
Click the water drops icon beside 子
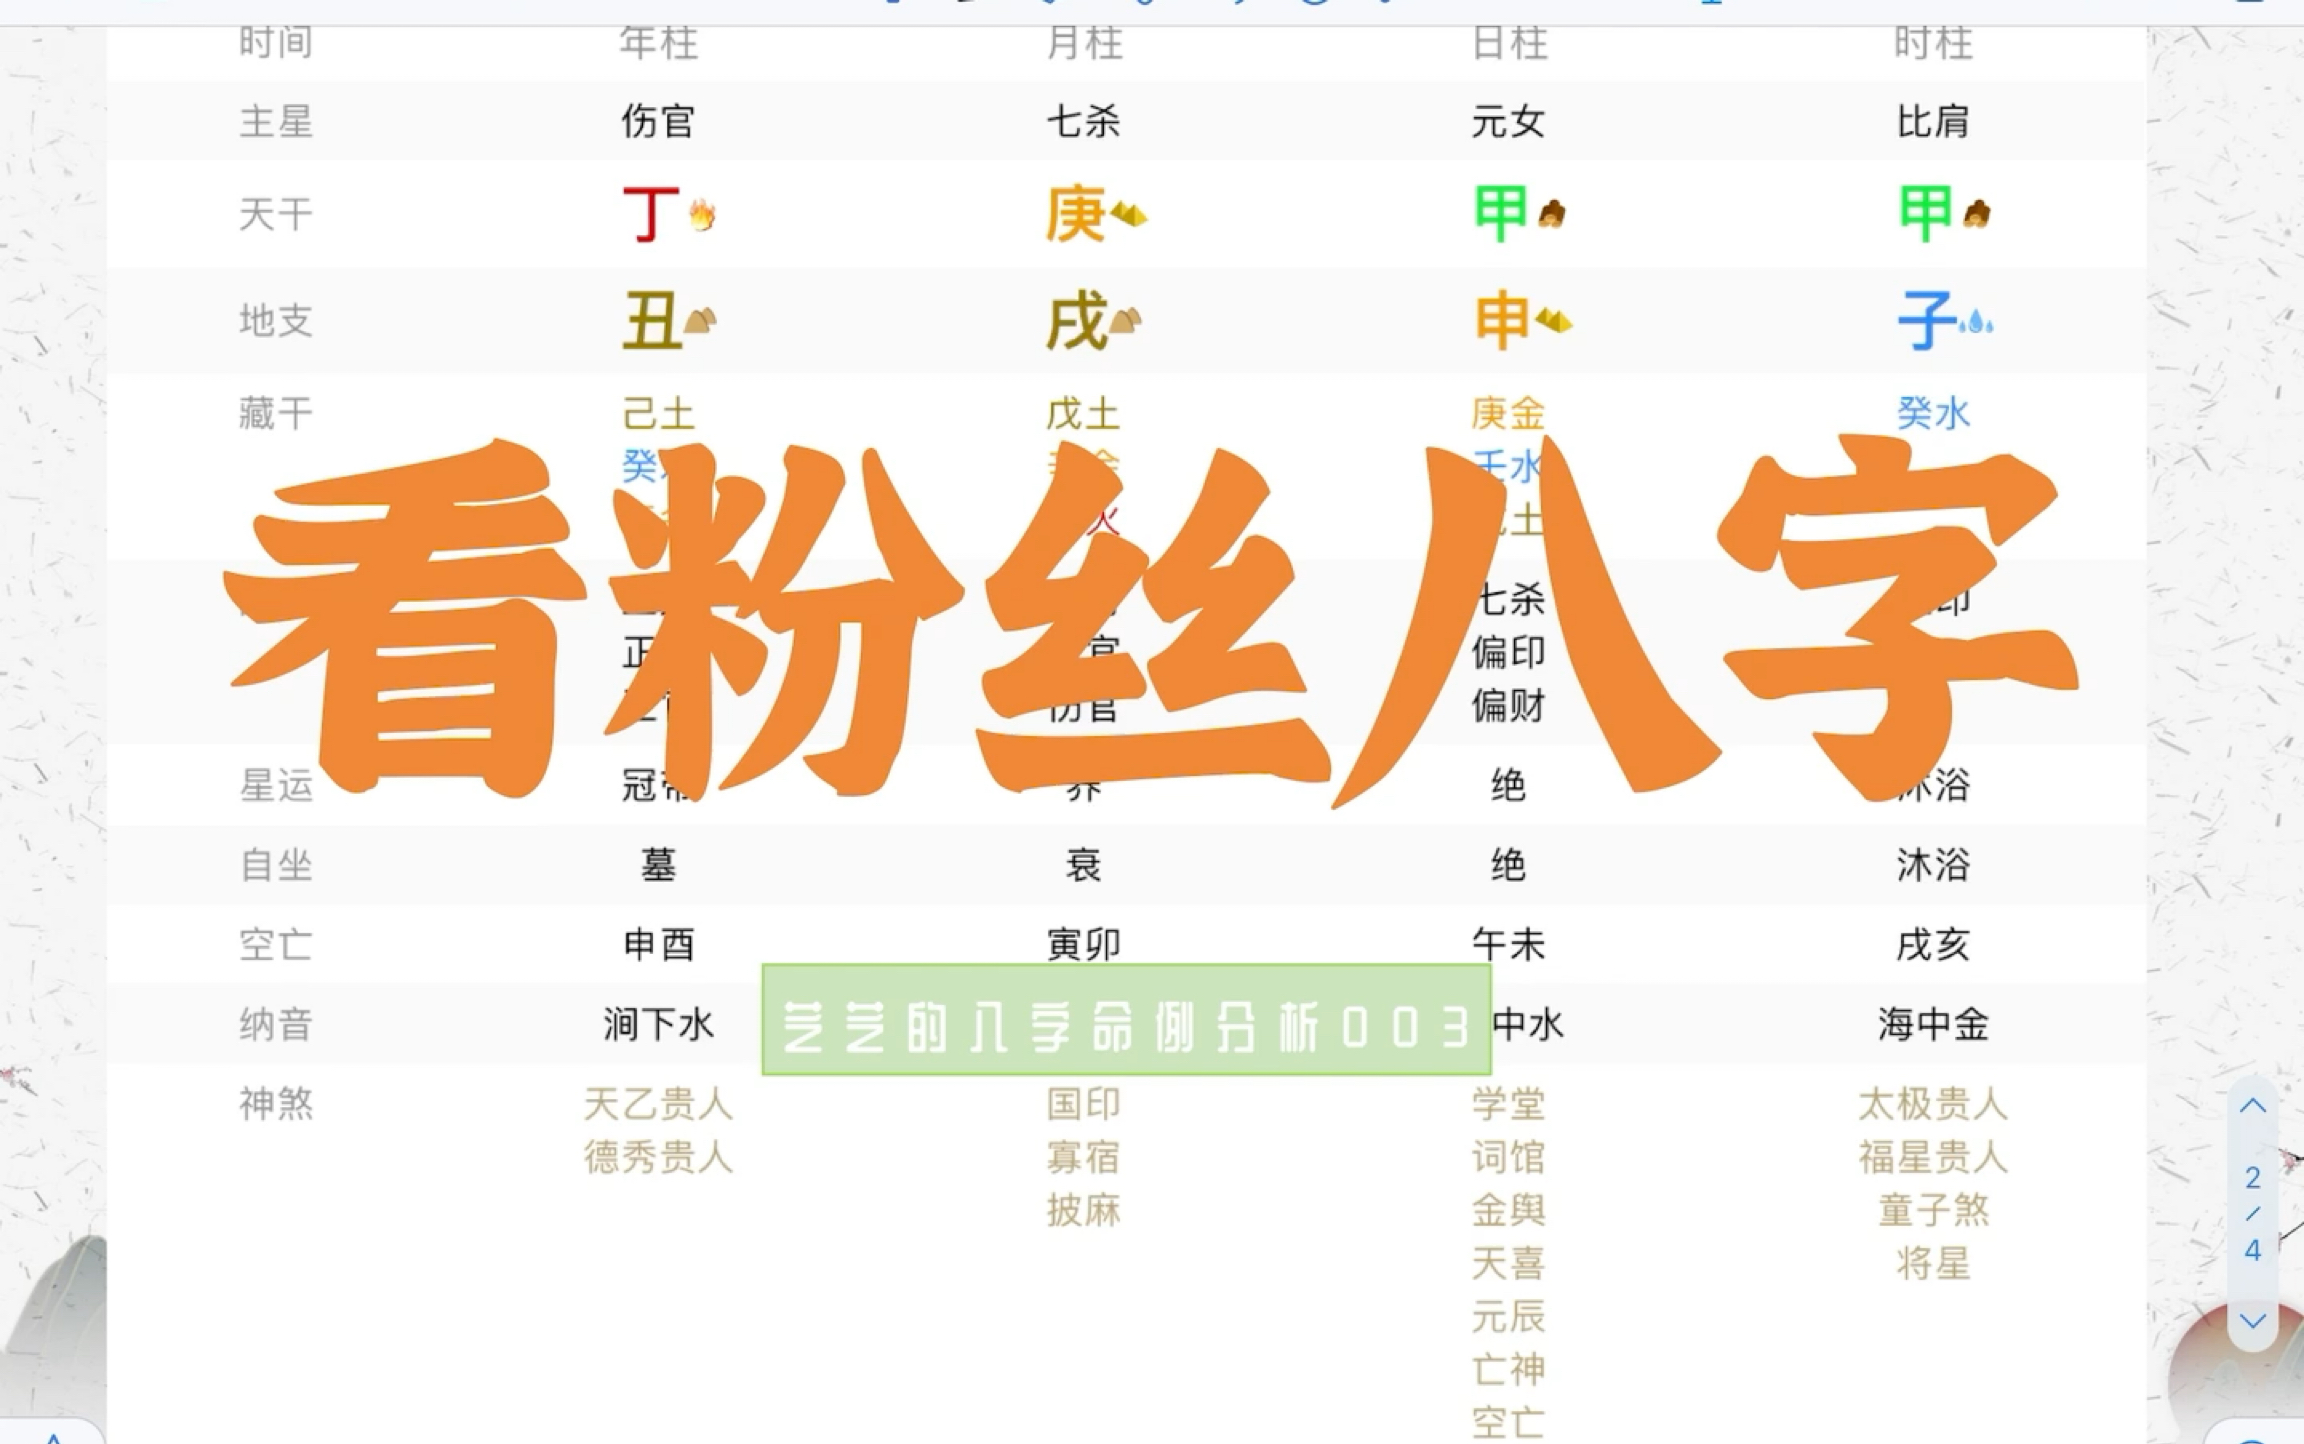[x=1976, y=323]
